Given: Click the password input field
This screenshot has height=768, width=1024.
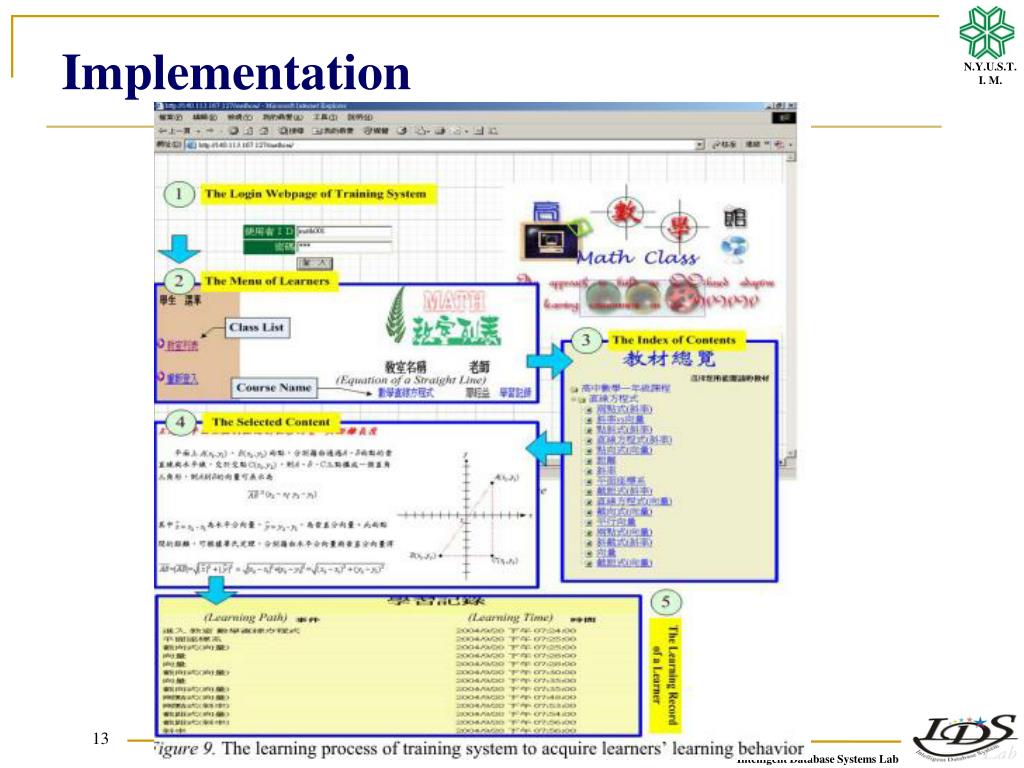Looking at the screenshot, I should (x=344, y=246).
